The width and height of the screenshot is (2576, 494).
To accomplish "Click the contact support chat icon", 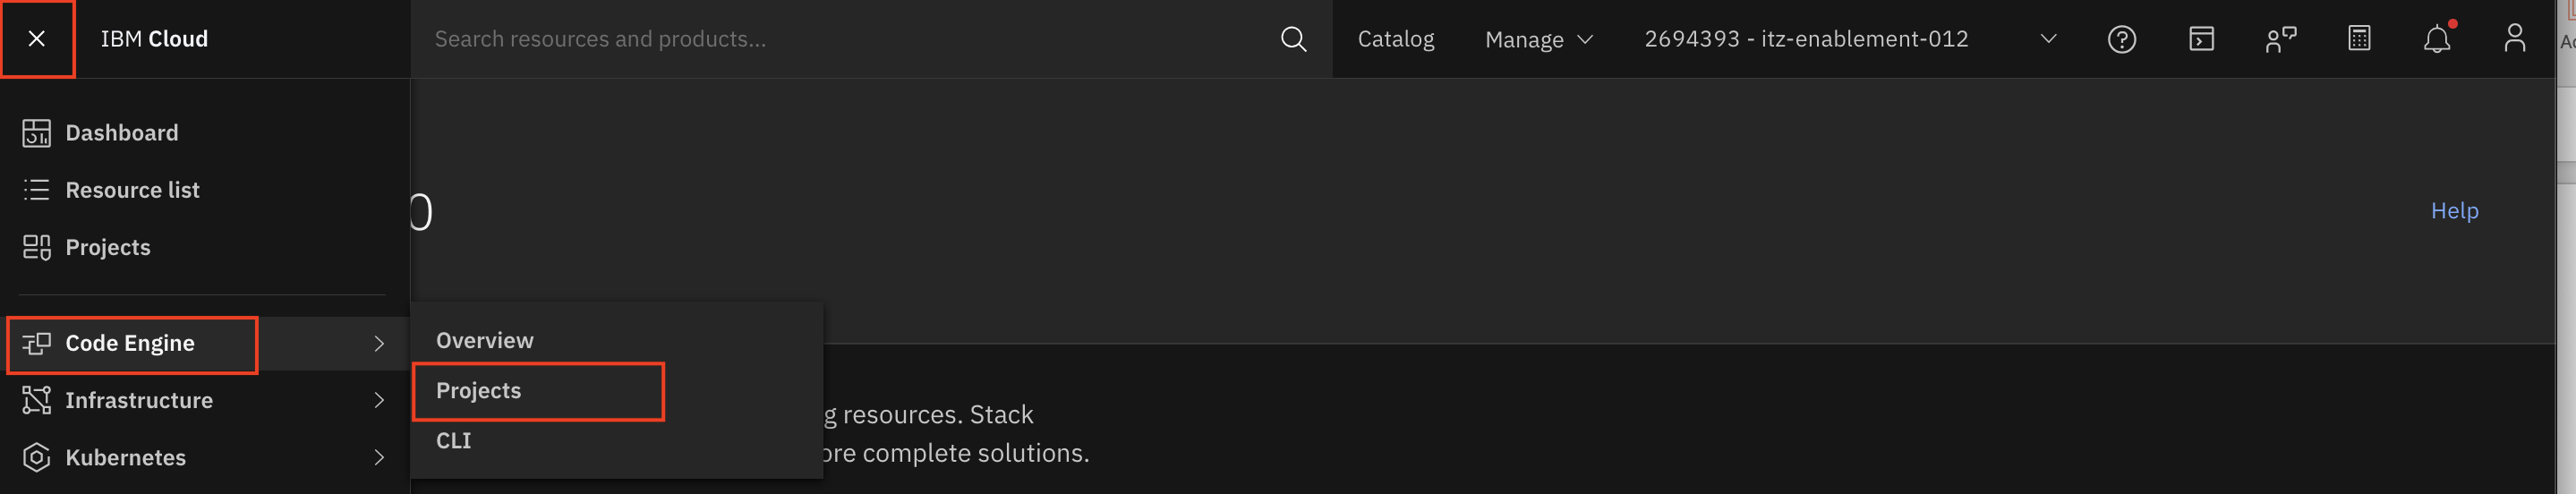I will tap(2280, 39).
